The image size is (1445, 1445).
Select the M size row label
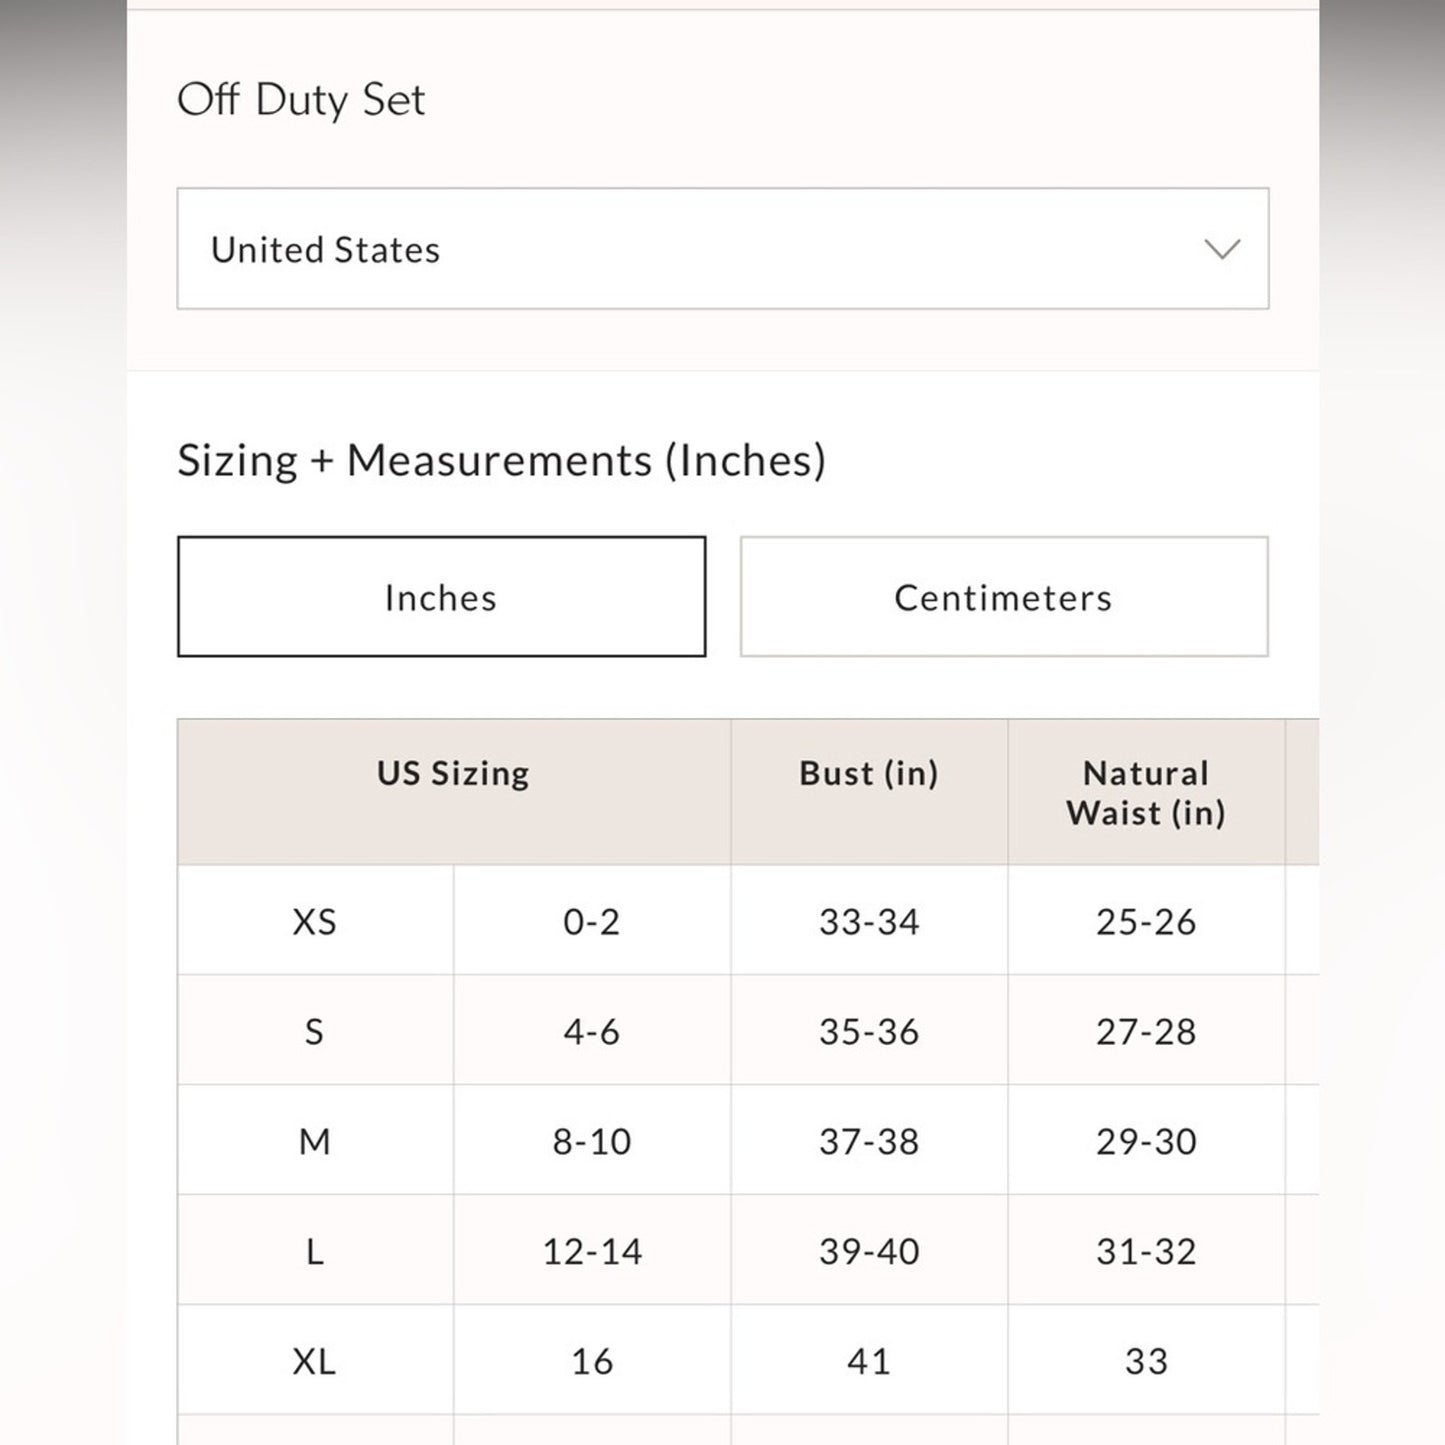pyautogui.click(x=314, y=1141)
